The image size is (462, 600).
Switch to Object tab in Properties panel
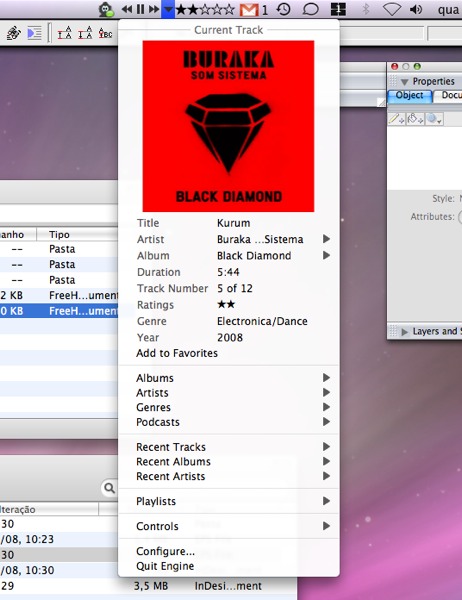point(410,96)
